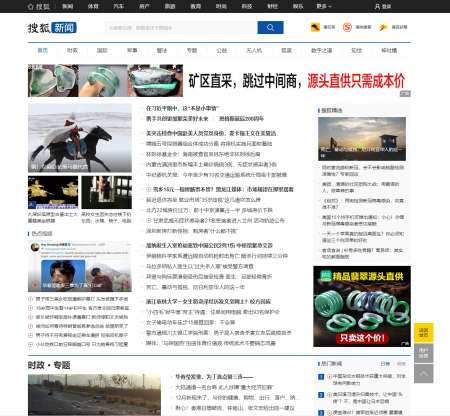The image size is (450, 416).
Task: Click the play icon on the hot video thumbnail
Action: pyautogui.click(x=35, y=285)
